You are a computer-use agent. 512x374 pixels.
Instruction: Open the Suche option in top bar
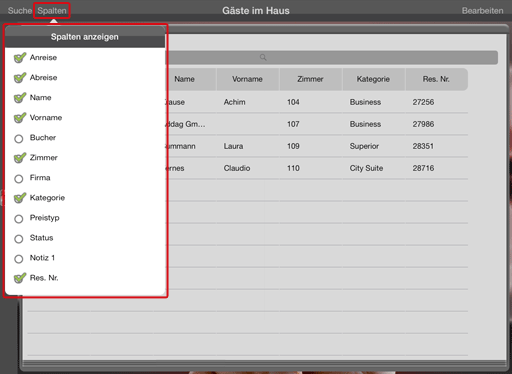(20, 11)
